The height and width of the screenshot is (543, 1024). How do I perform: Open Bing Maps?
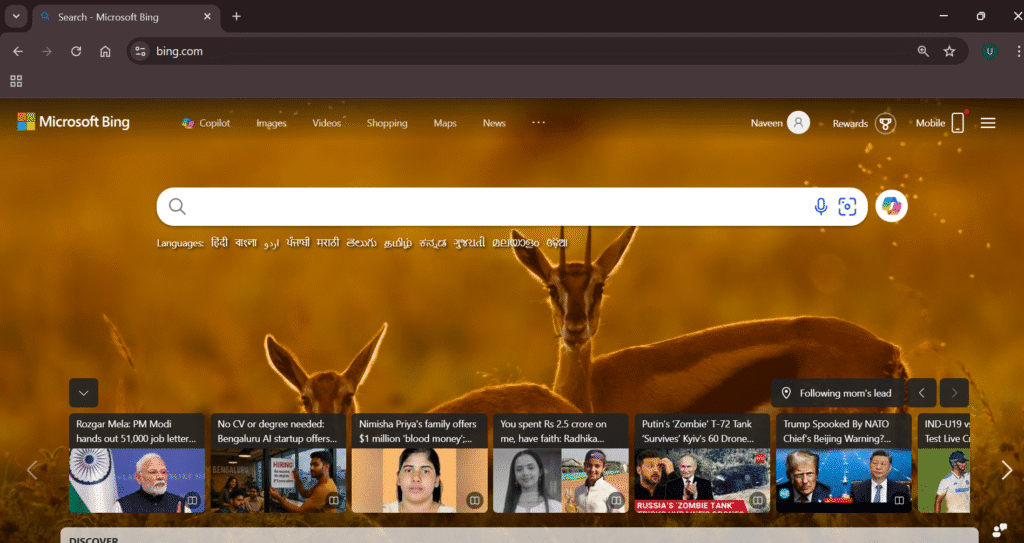445,123
